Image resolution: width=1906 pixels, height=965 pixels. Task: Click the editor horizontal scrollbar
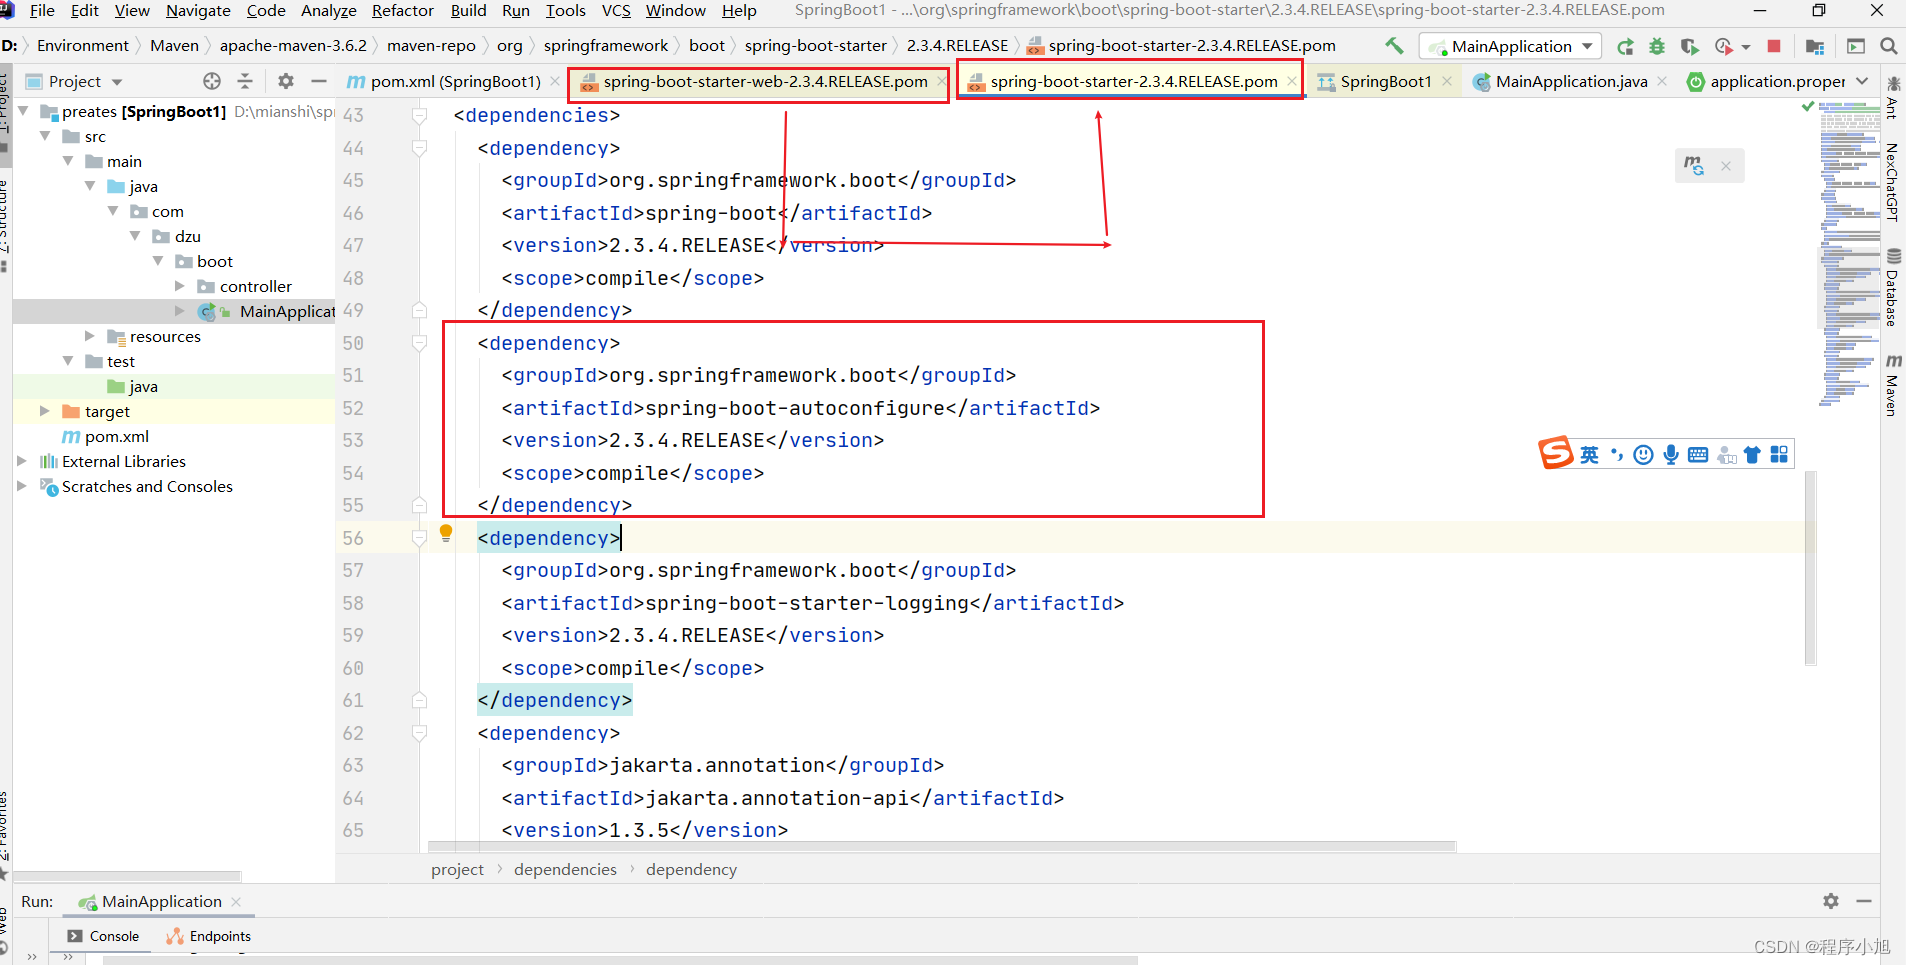(941, 846)
